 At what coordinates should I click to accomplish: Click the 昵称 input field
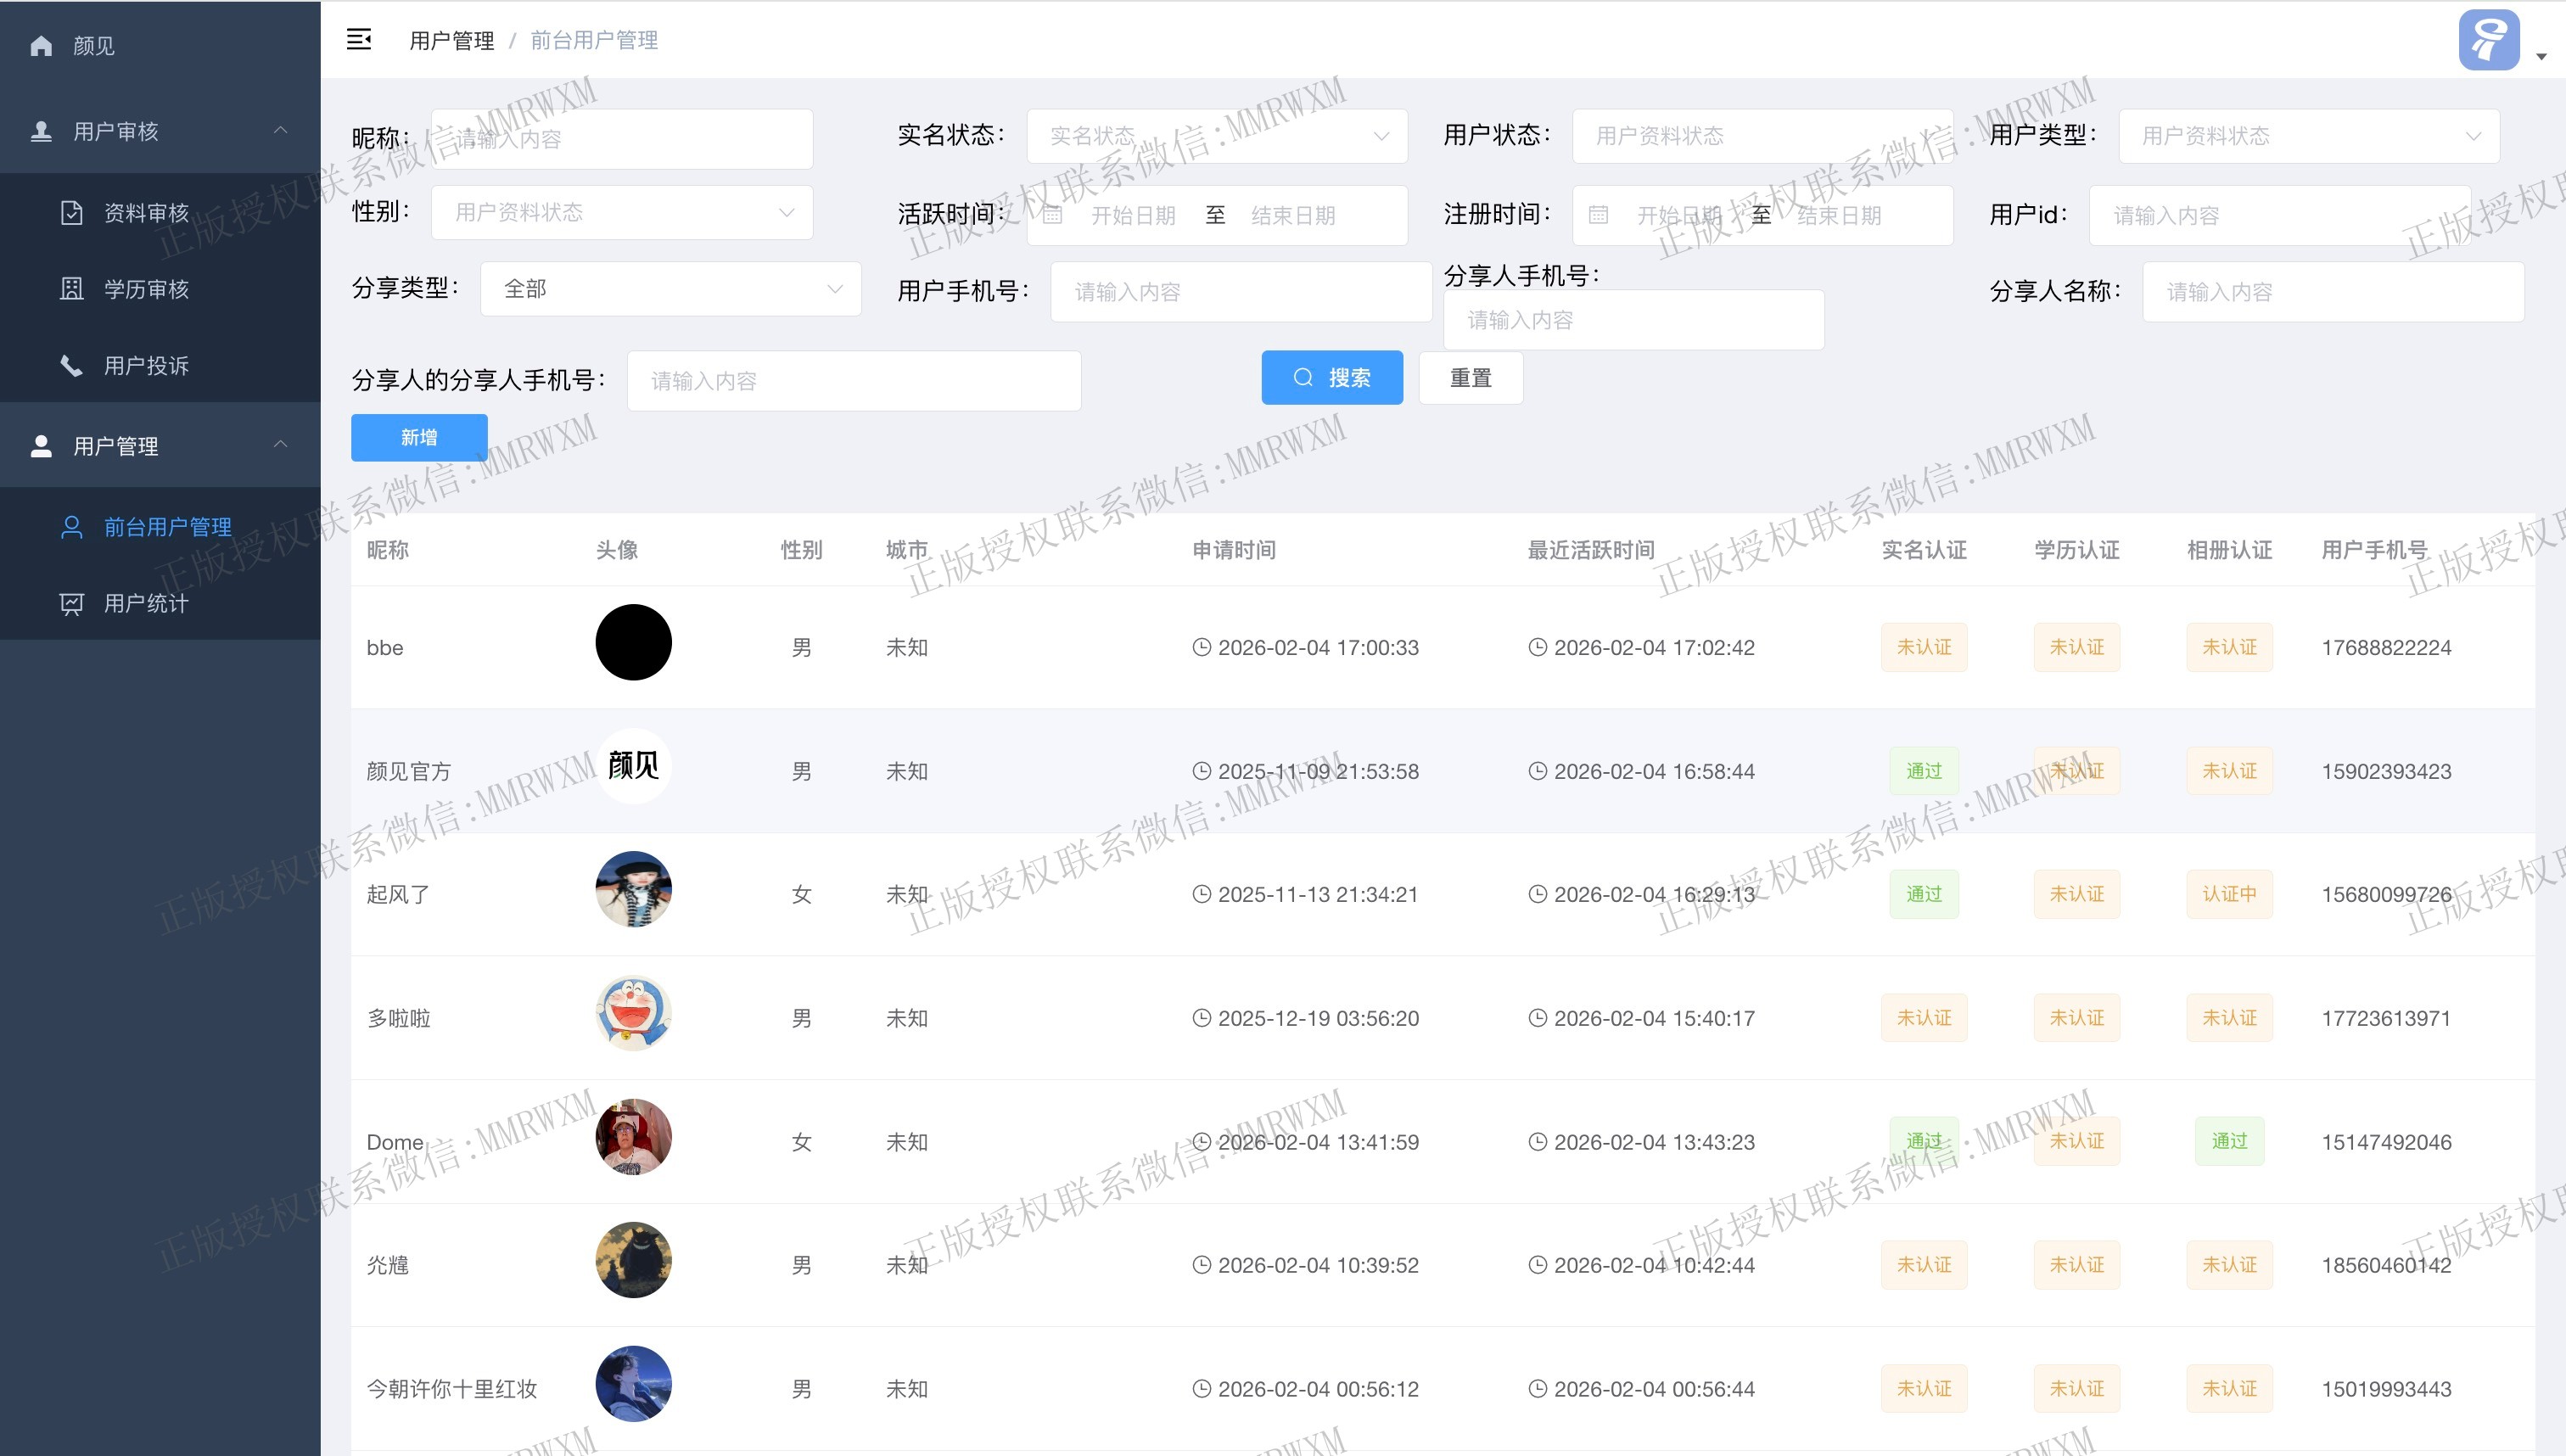click(x=622, y=139)
